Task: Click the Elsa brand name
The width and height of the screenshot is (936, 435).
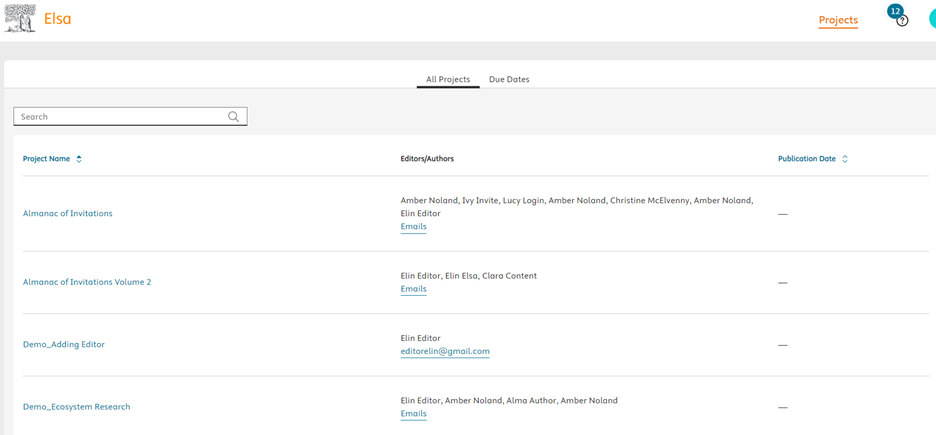Action: [57, 19]
